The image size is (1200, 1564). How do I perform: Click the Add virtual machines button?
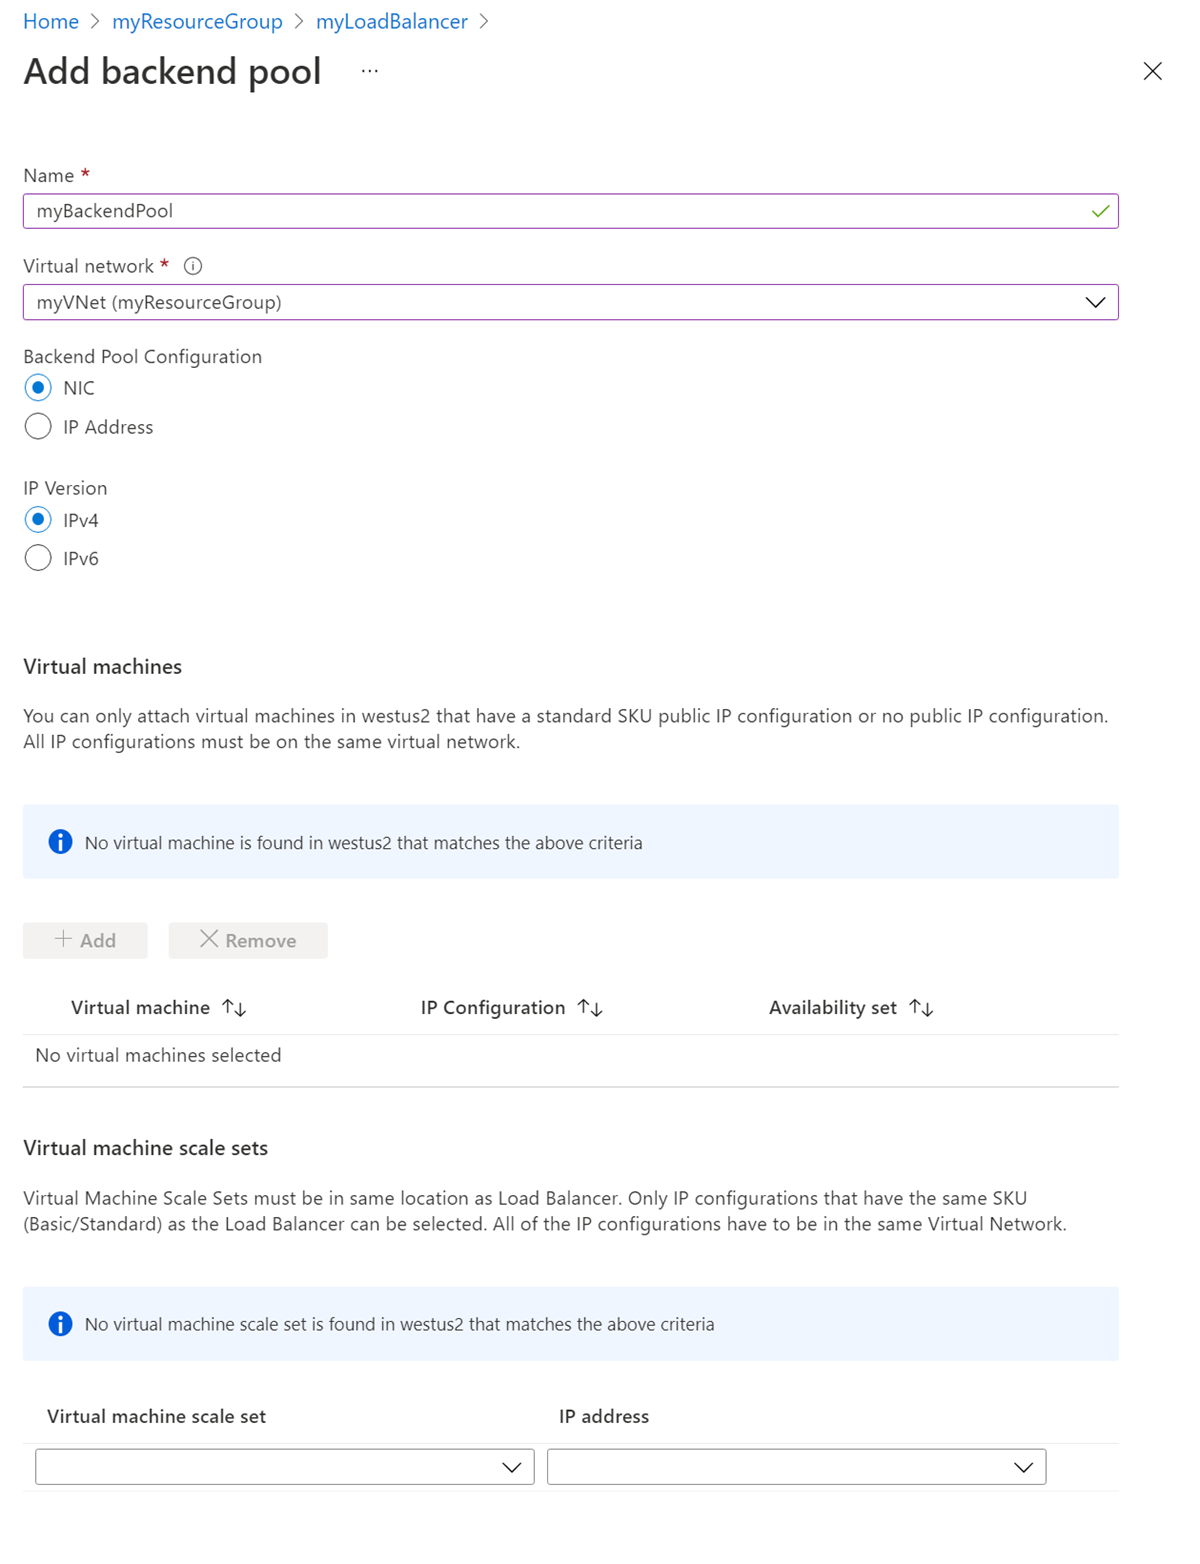(x=84, y=940)
